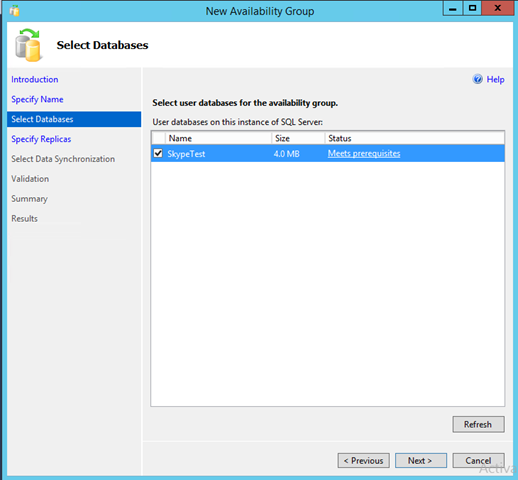This screenshot has height=480, width=518.
Task: Click the Select Data Synchronization step
Action: click(x=63, y=159)
